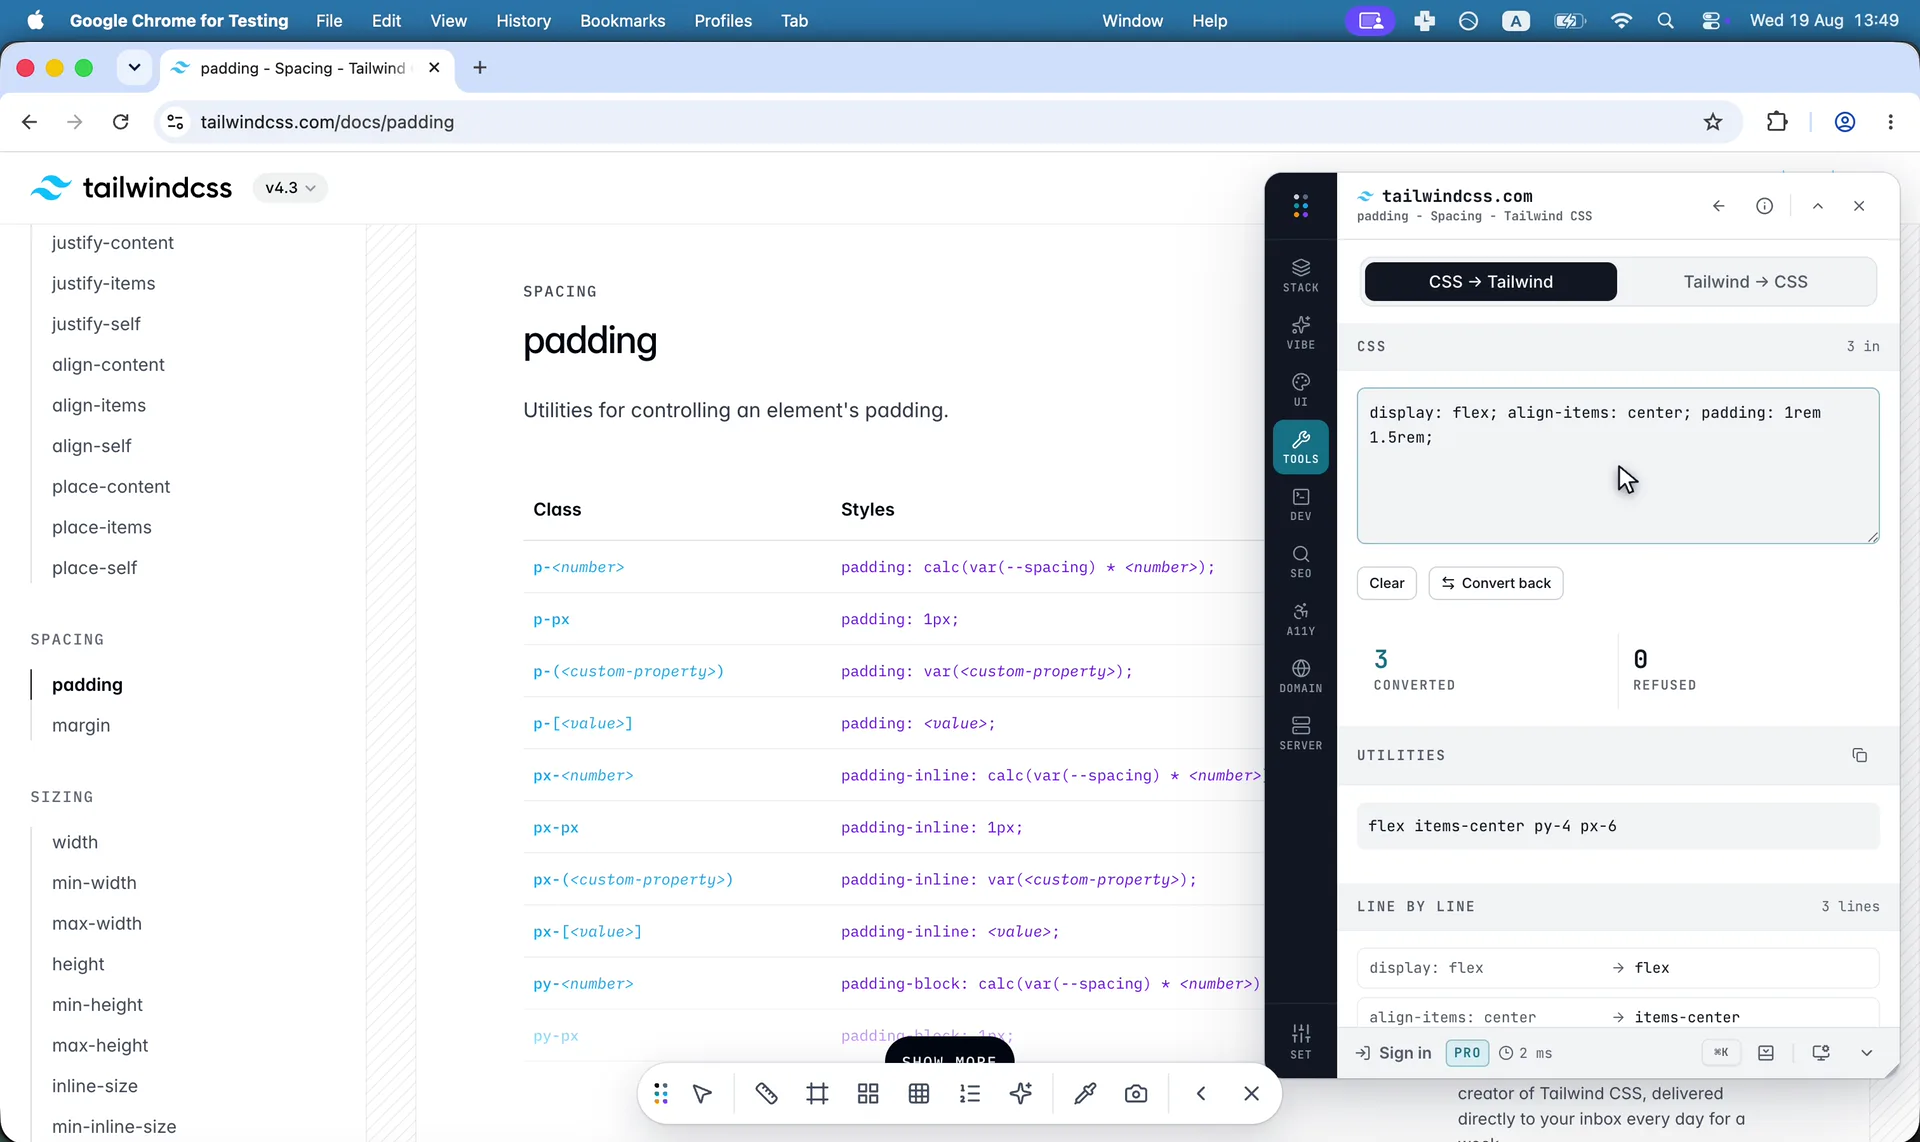Open Chrome three-dot menu
Viewport: 1920px width, 1142px height.
point(1890,122)
